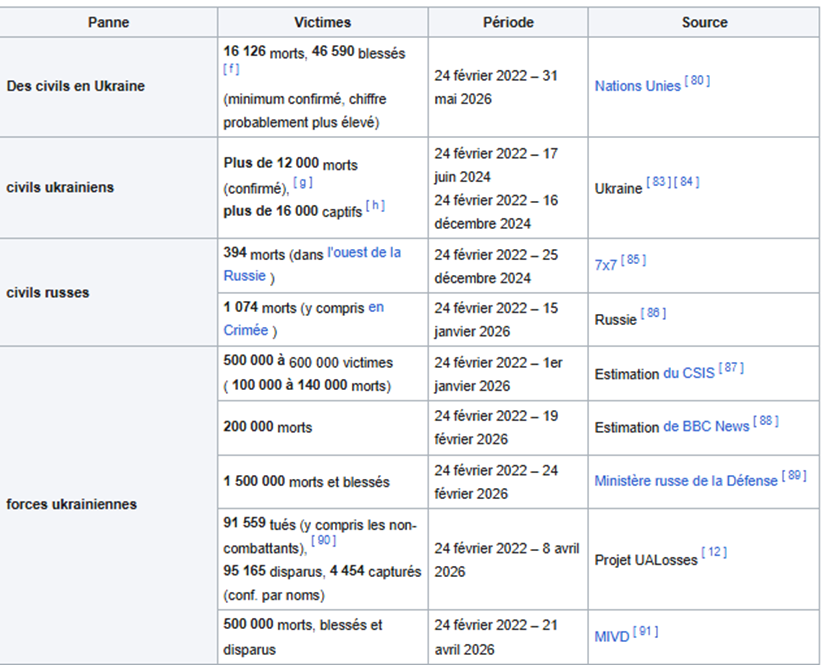Open footnote reference 86
The height and width of the screenshot is (665, 824).
(x=653, y=313)
